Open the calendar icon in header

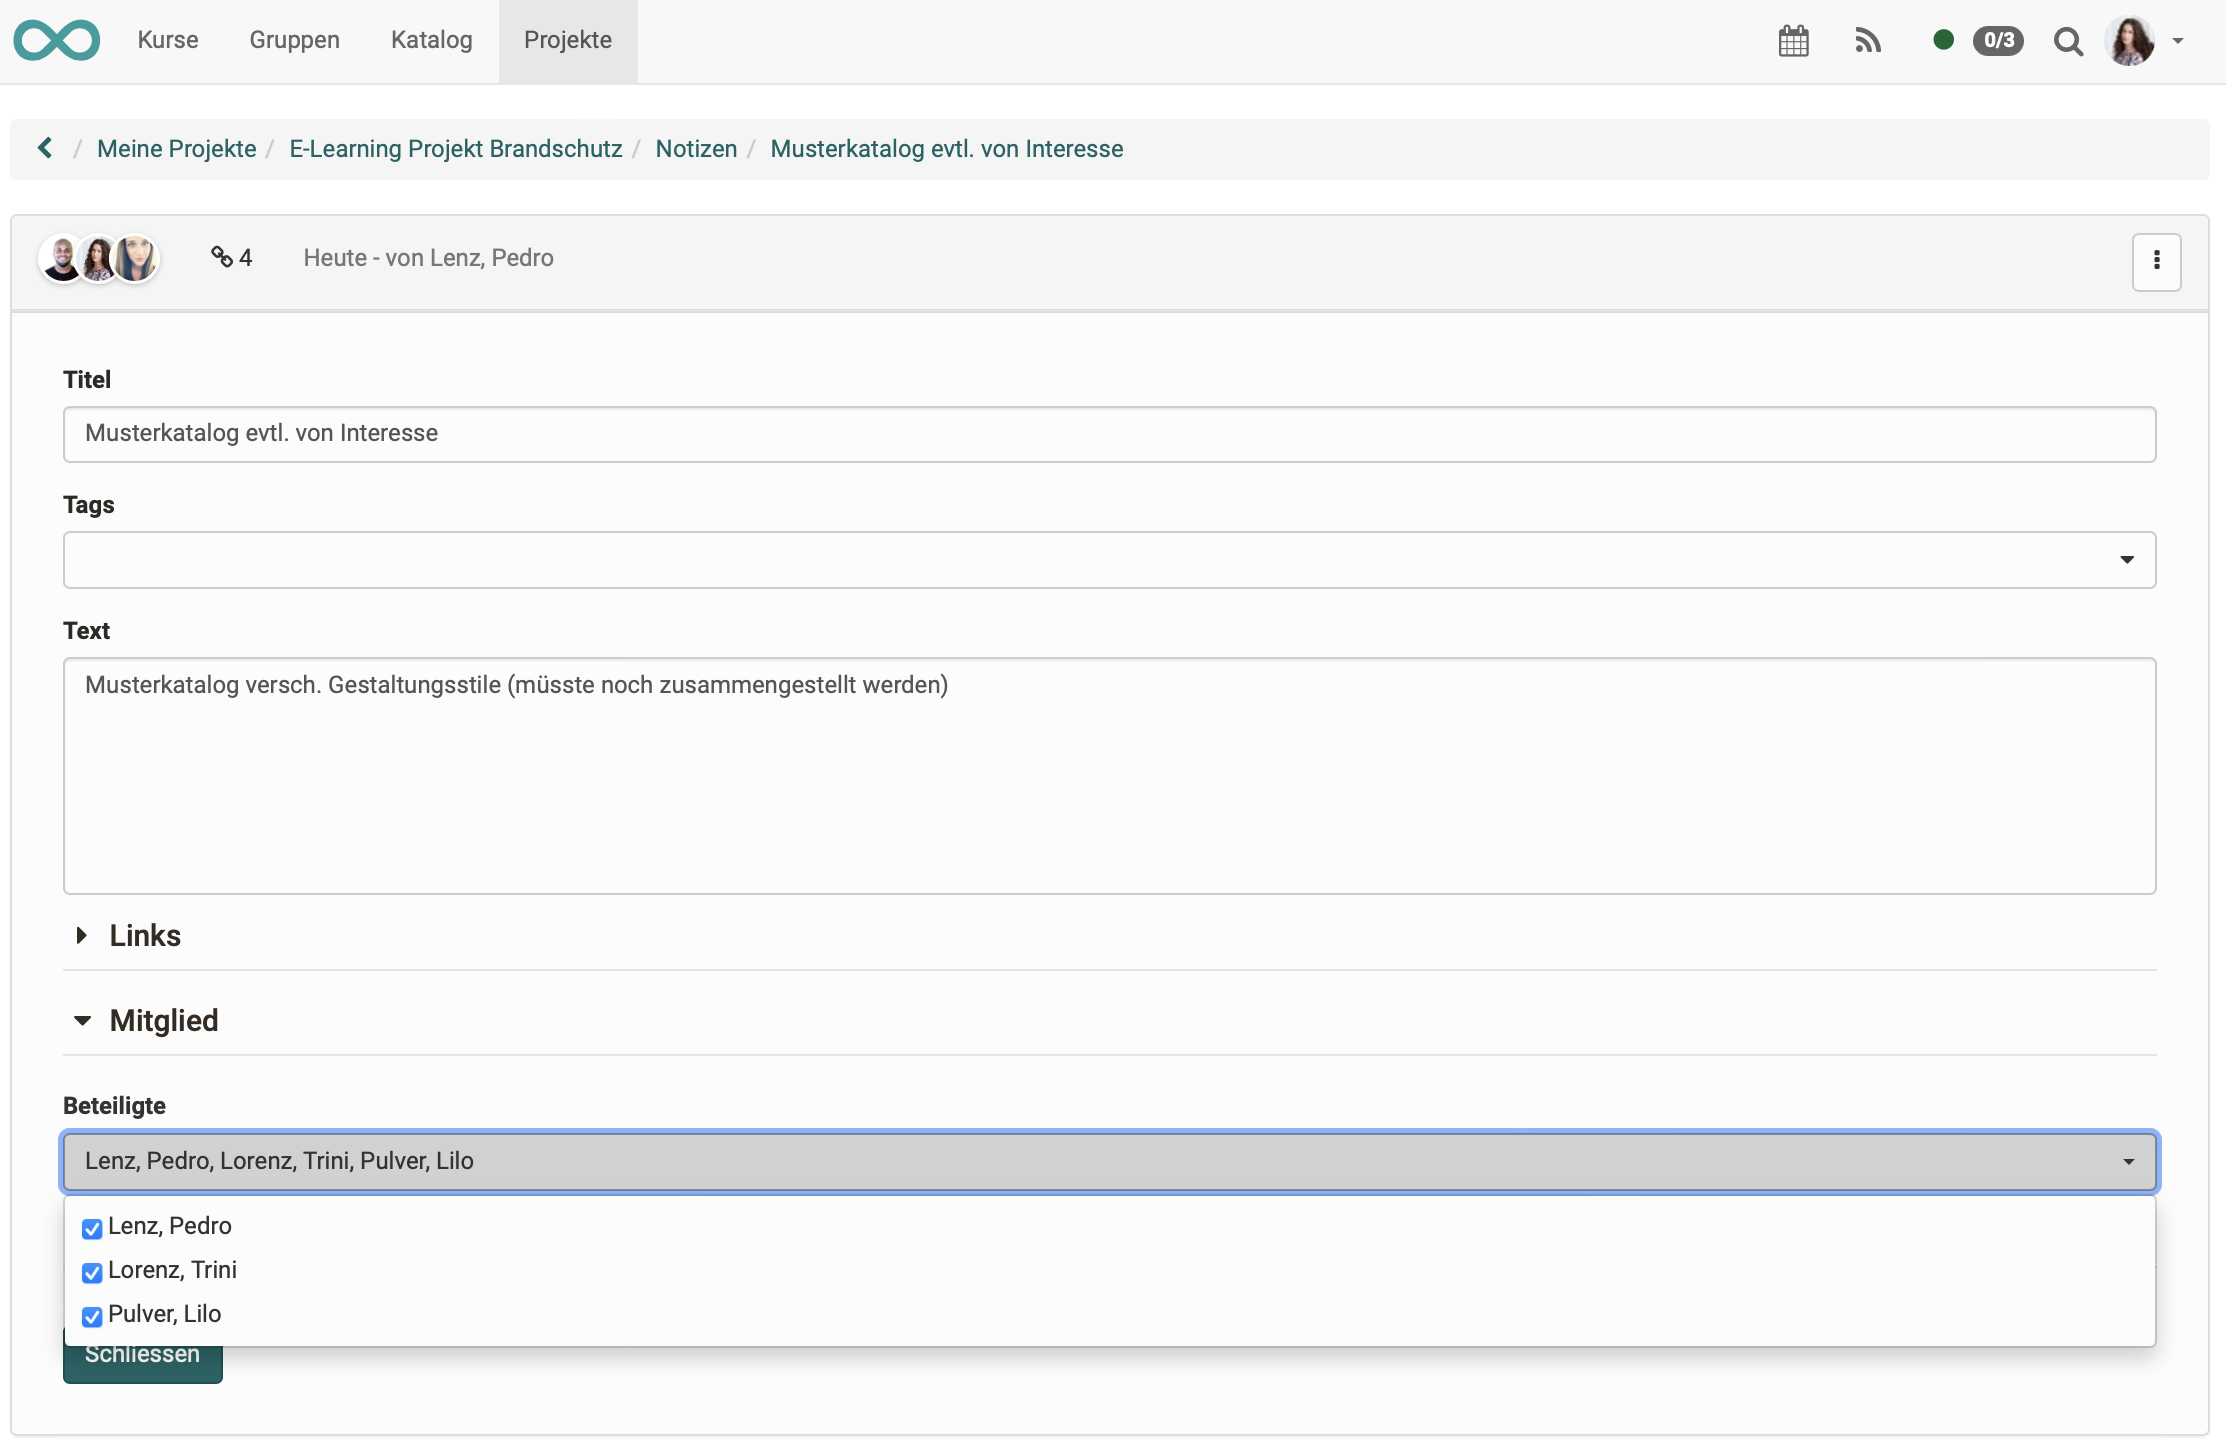tap(1793, 41)
